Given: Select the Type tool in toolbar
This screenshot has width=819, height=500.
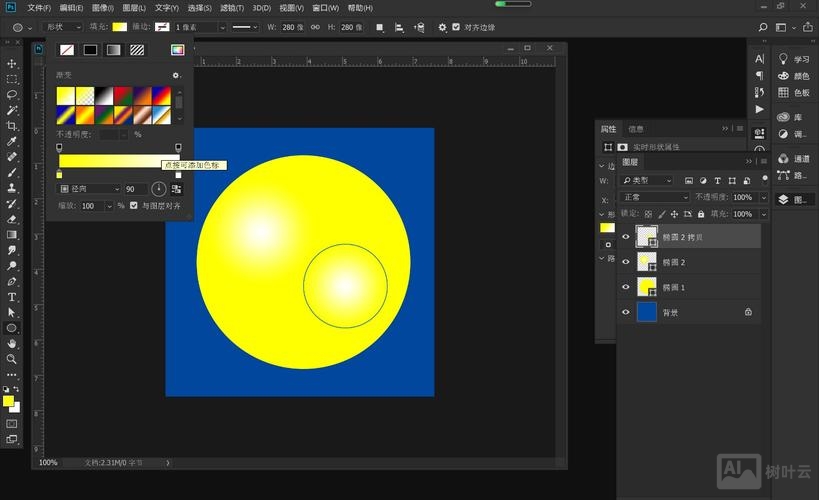Looking at the screenshot, I should [12, 297].
